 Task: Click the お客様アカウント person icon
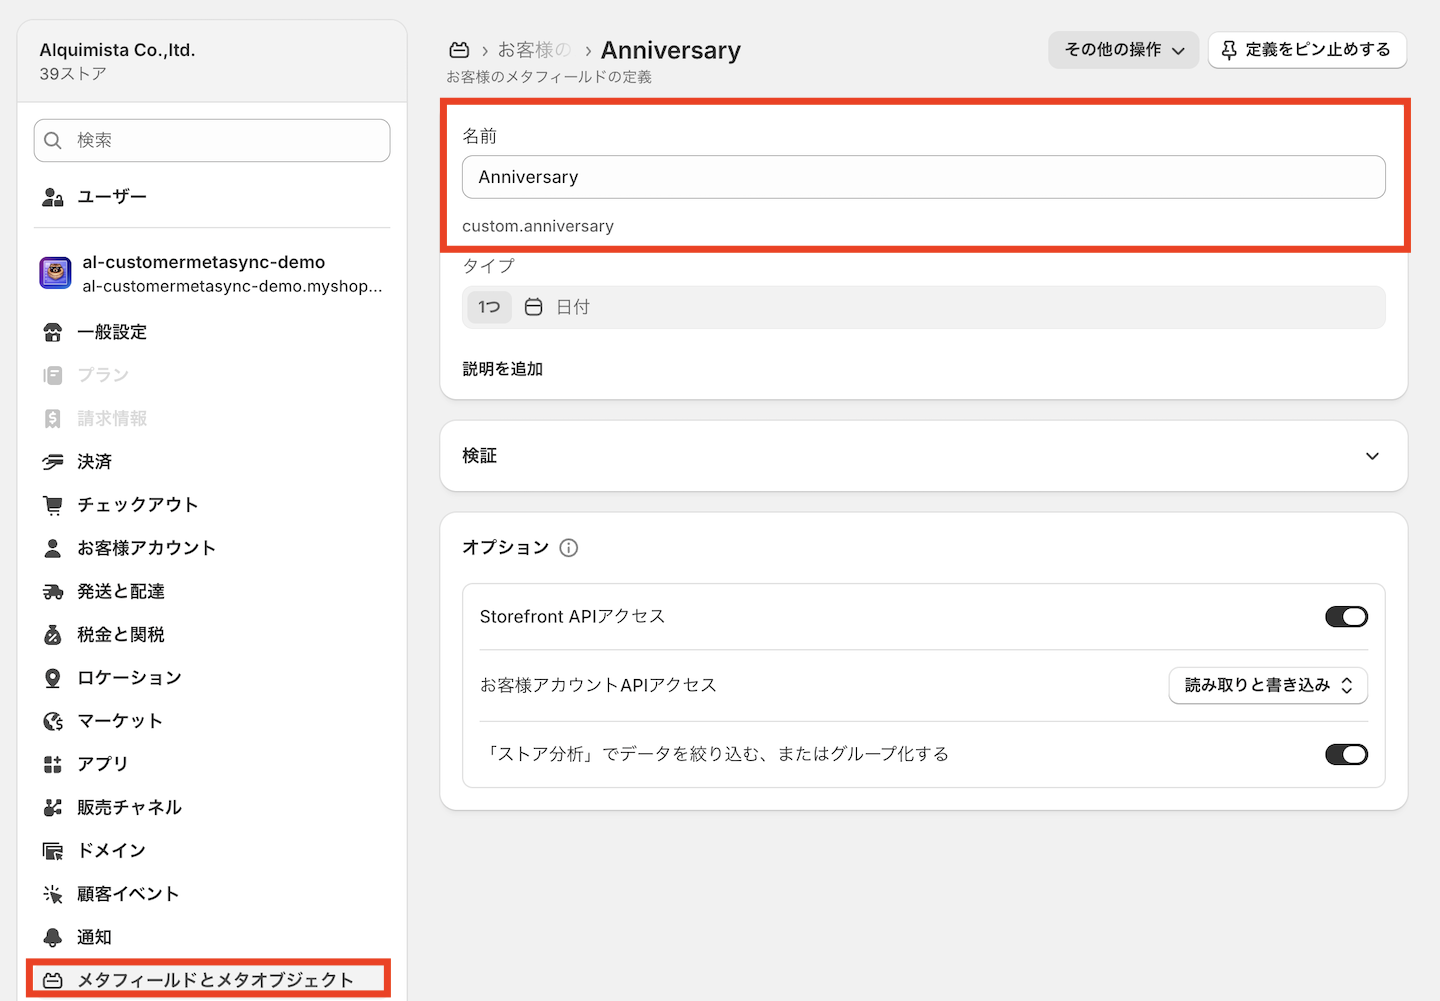[53, 548]
